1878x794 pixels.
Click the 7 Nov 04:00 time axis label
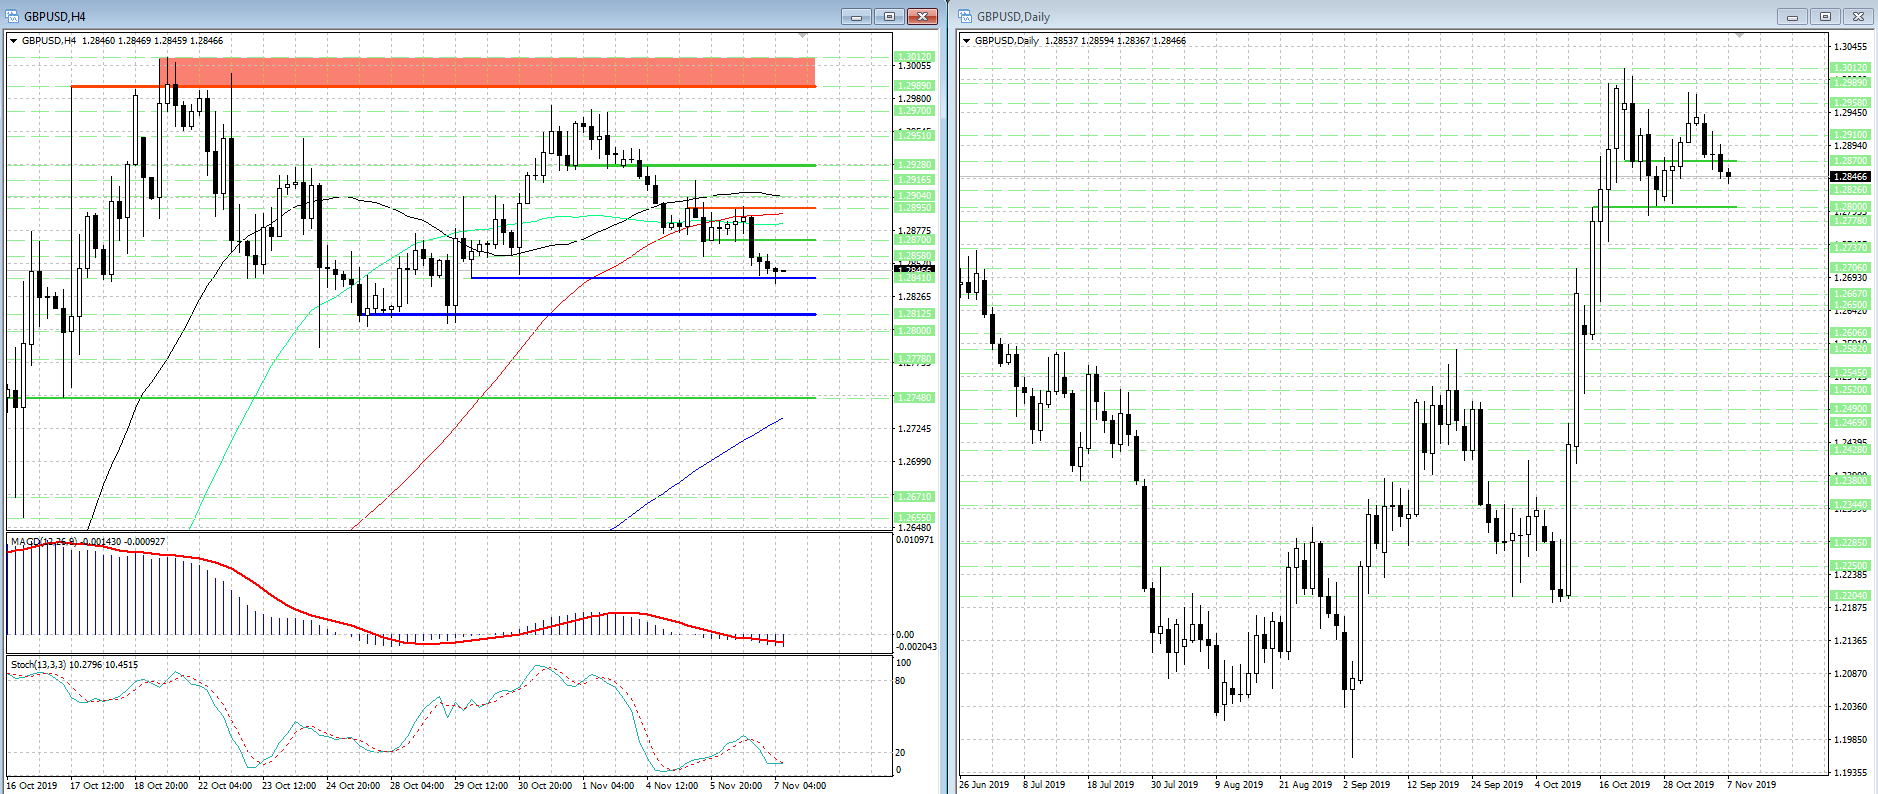[x=800, y=785]
